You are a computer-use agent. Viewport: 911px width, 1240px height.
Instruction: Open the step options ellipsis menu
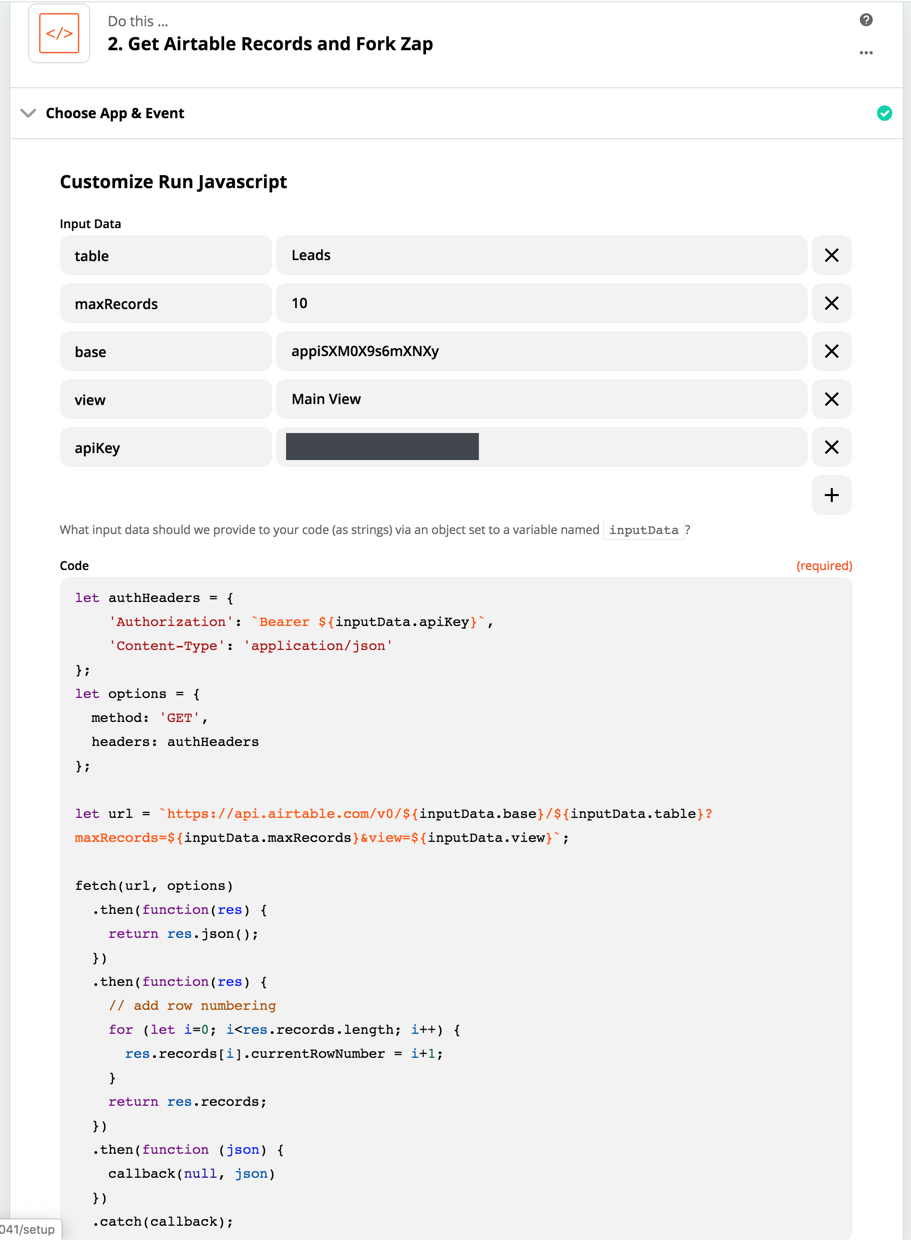[x=866, y=53]
